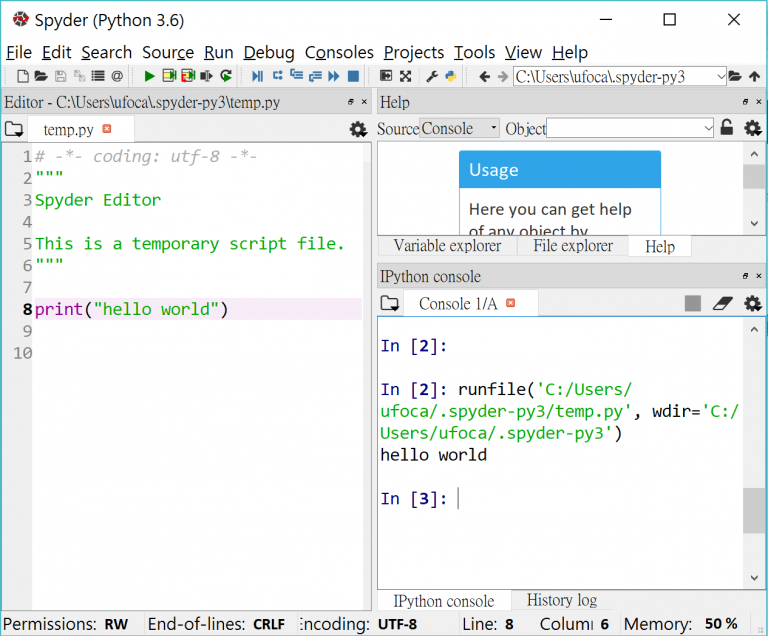
Task: Open the Source Console dropdown
Action: (x=459, y=128)
